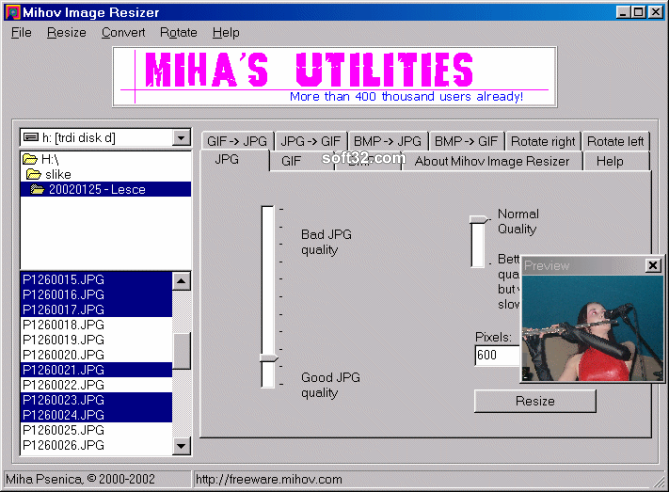Select file P1260018.JPG

96,325
